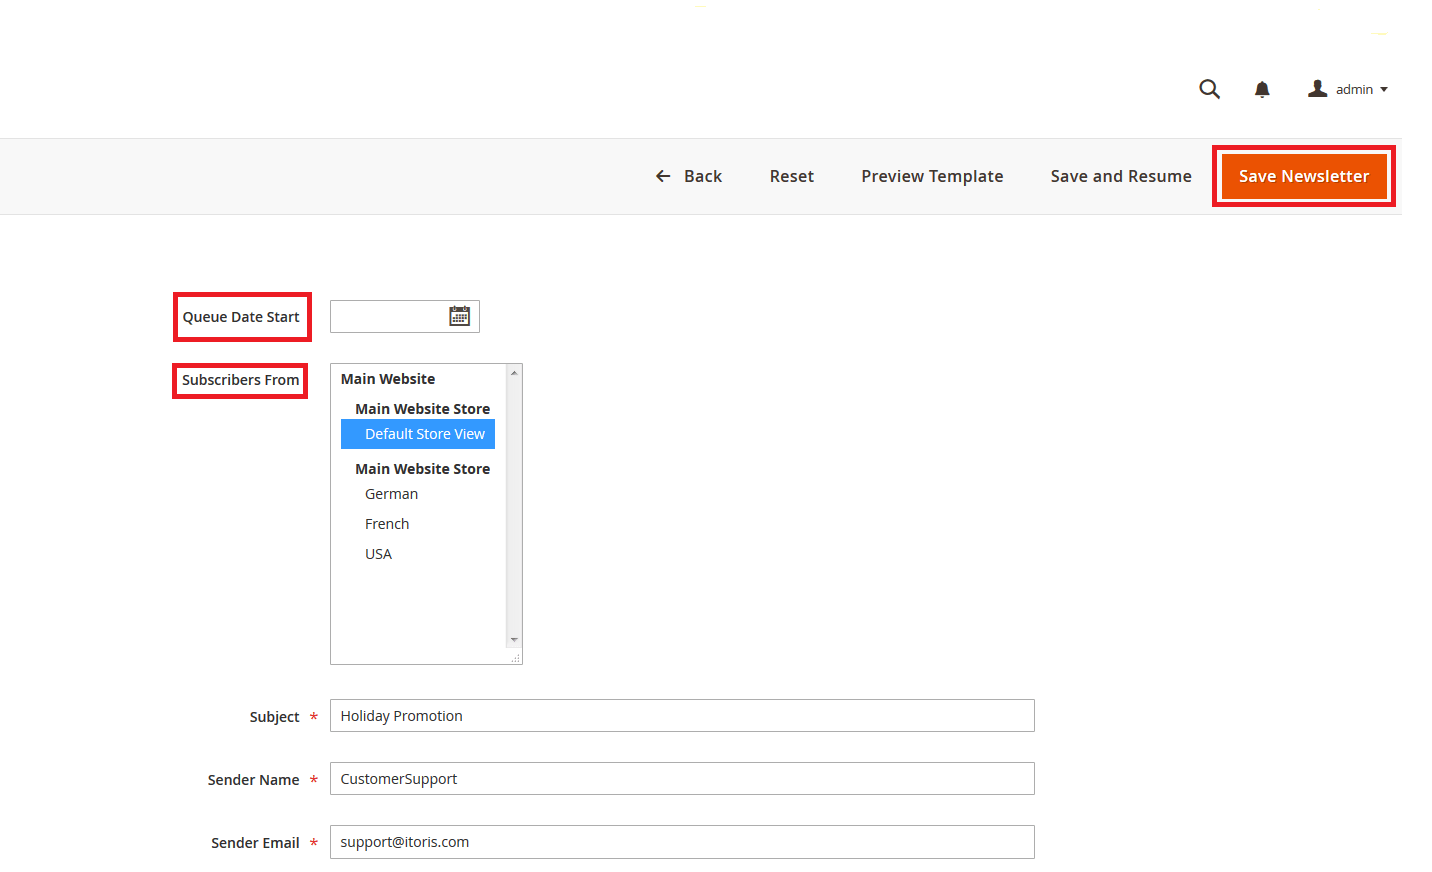Click the resize grip of the store list
1432x872 pixels.
pyautogui.click(x=516, y=658)
